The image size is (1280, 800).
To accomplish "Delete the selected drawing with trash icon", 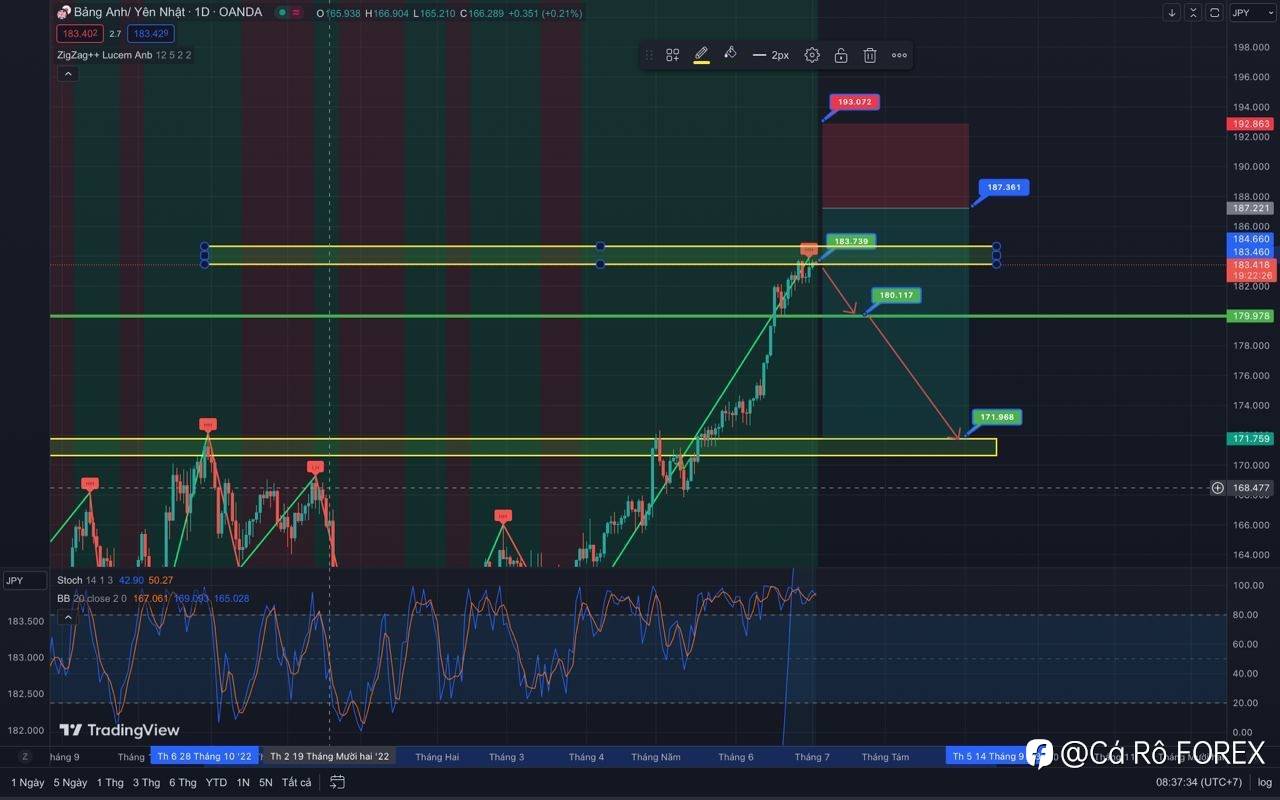I will (870, 55).
